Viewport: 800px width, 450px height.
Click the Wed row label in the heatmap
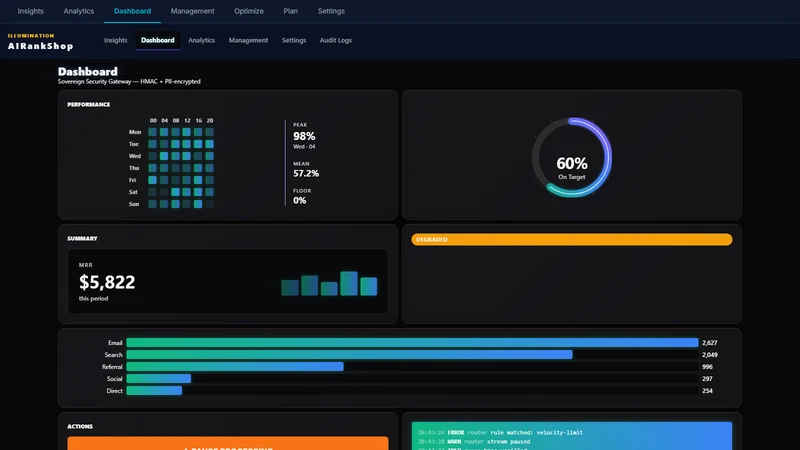pos(135,156)
